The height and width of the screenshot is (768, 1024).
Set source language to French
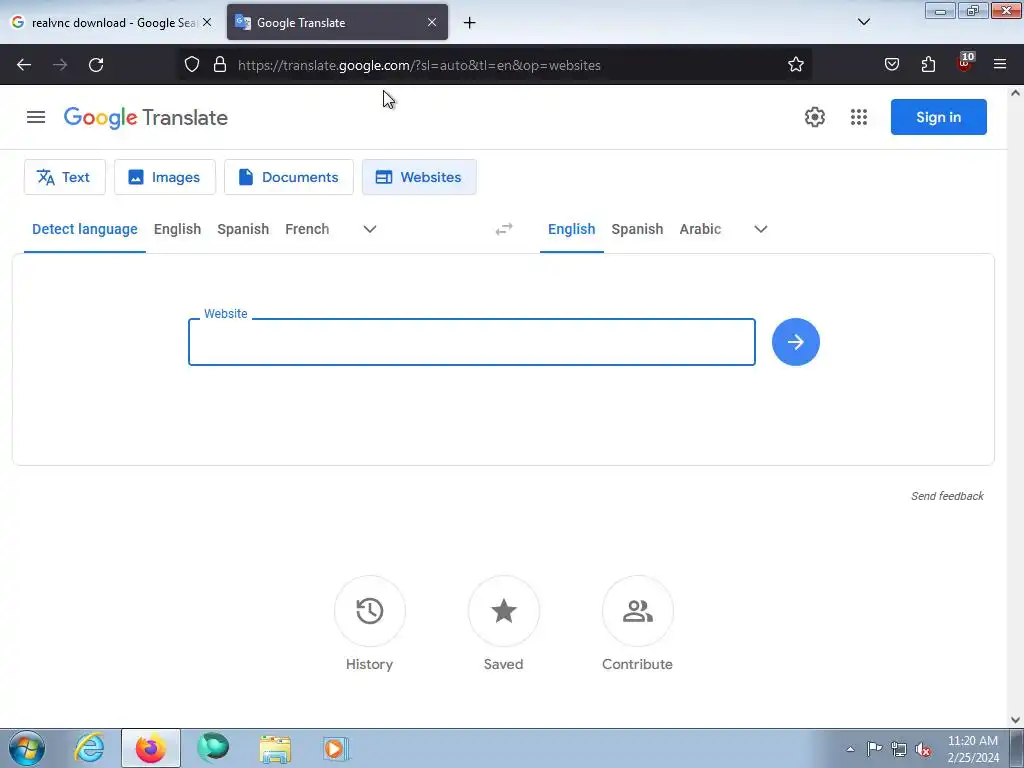tap(307, 229)
